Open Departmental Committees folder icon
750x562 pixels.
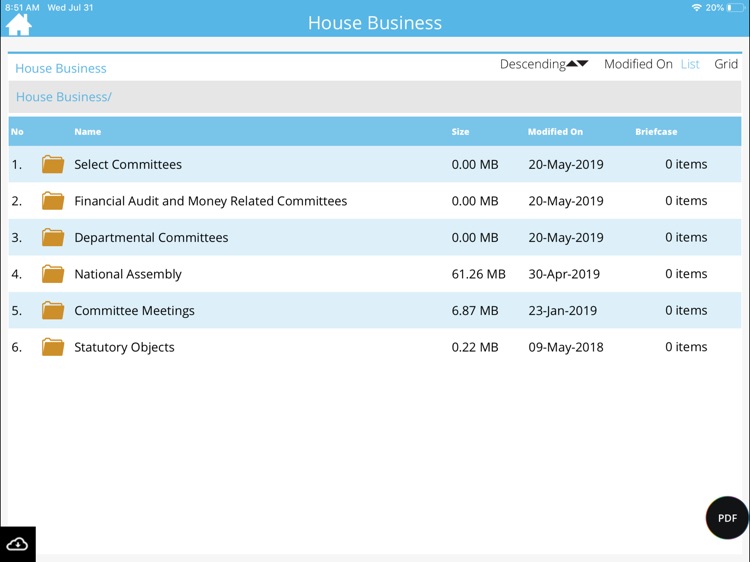[x=53, y=237]
